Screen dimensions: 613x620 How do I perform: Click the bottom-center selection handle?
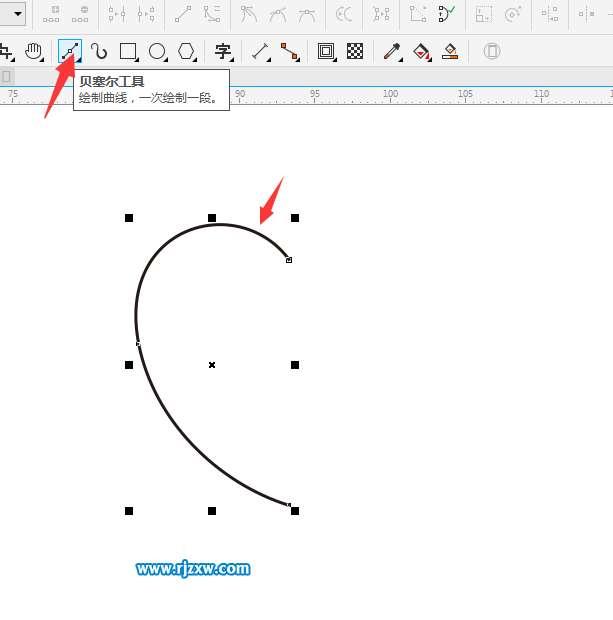(212, 511)
